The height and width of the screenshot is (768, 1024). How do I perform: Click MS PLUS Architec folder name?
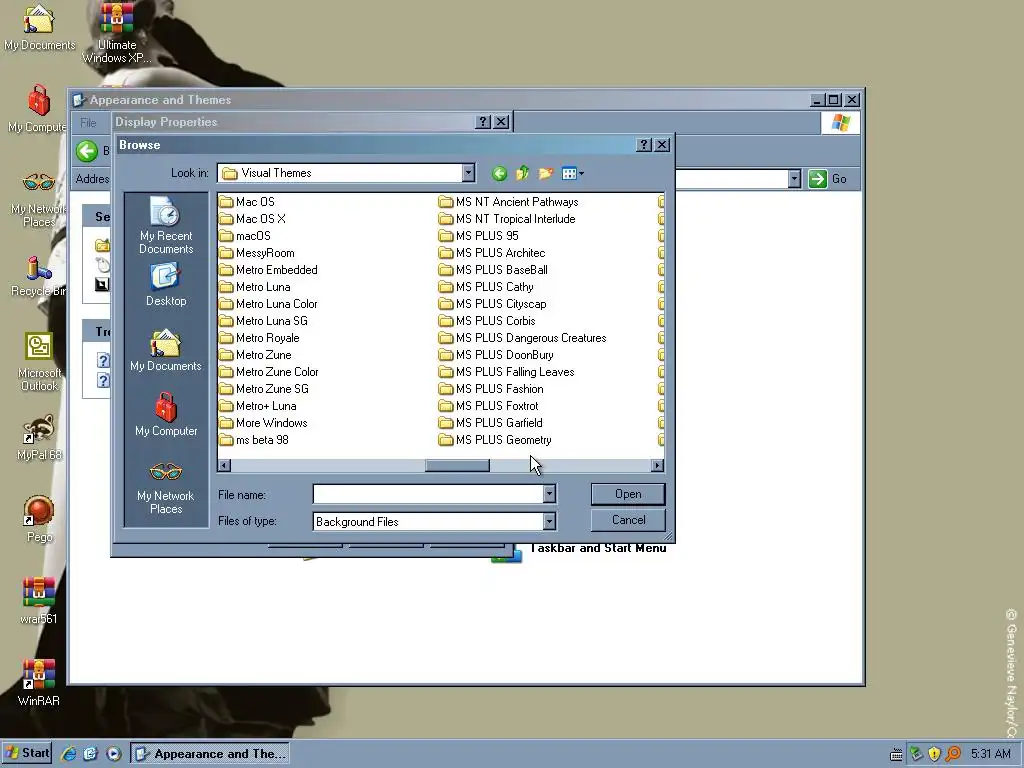coord(500,253)
